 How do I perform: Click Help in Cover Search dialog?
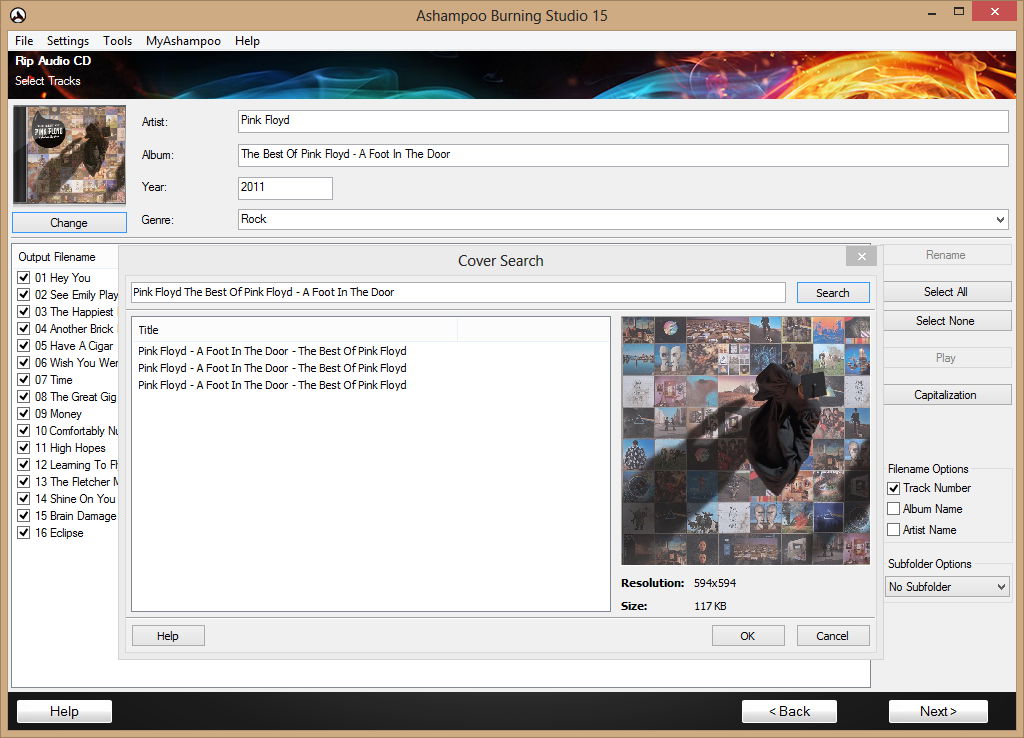click(x=168, y=635)
